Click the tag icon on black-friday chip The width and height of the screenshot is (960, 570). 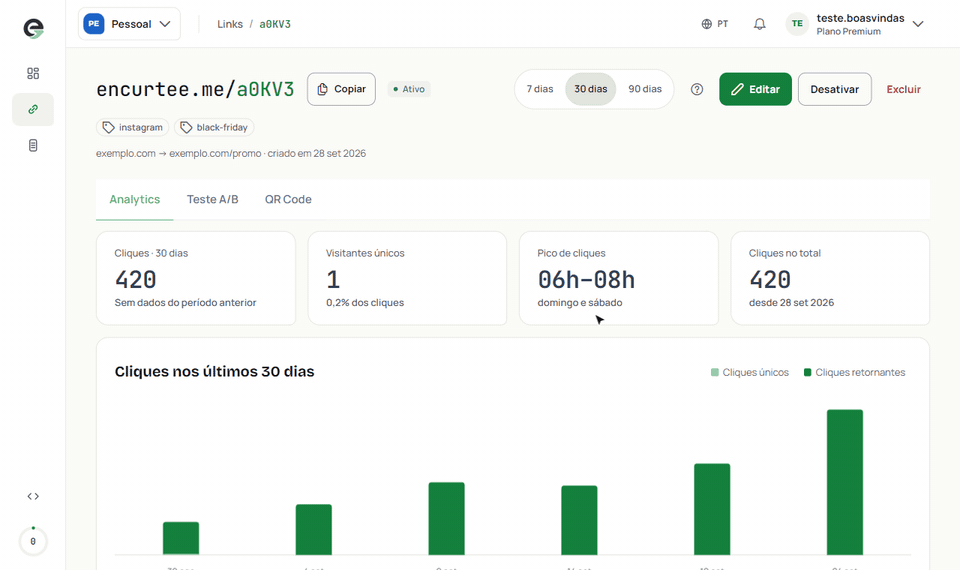186,127
